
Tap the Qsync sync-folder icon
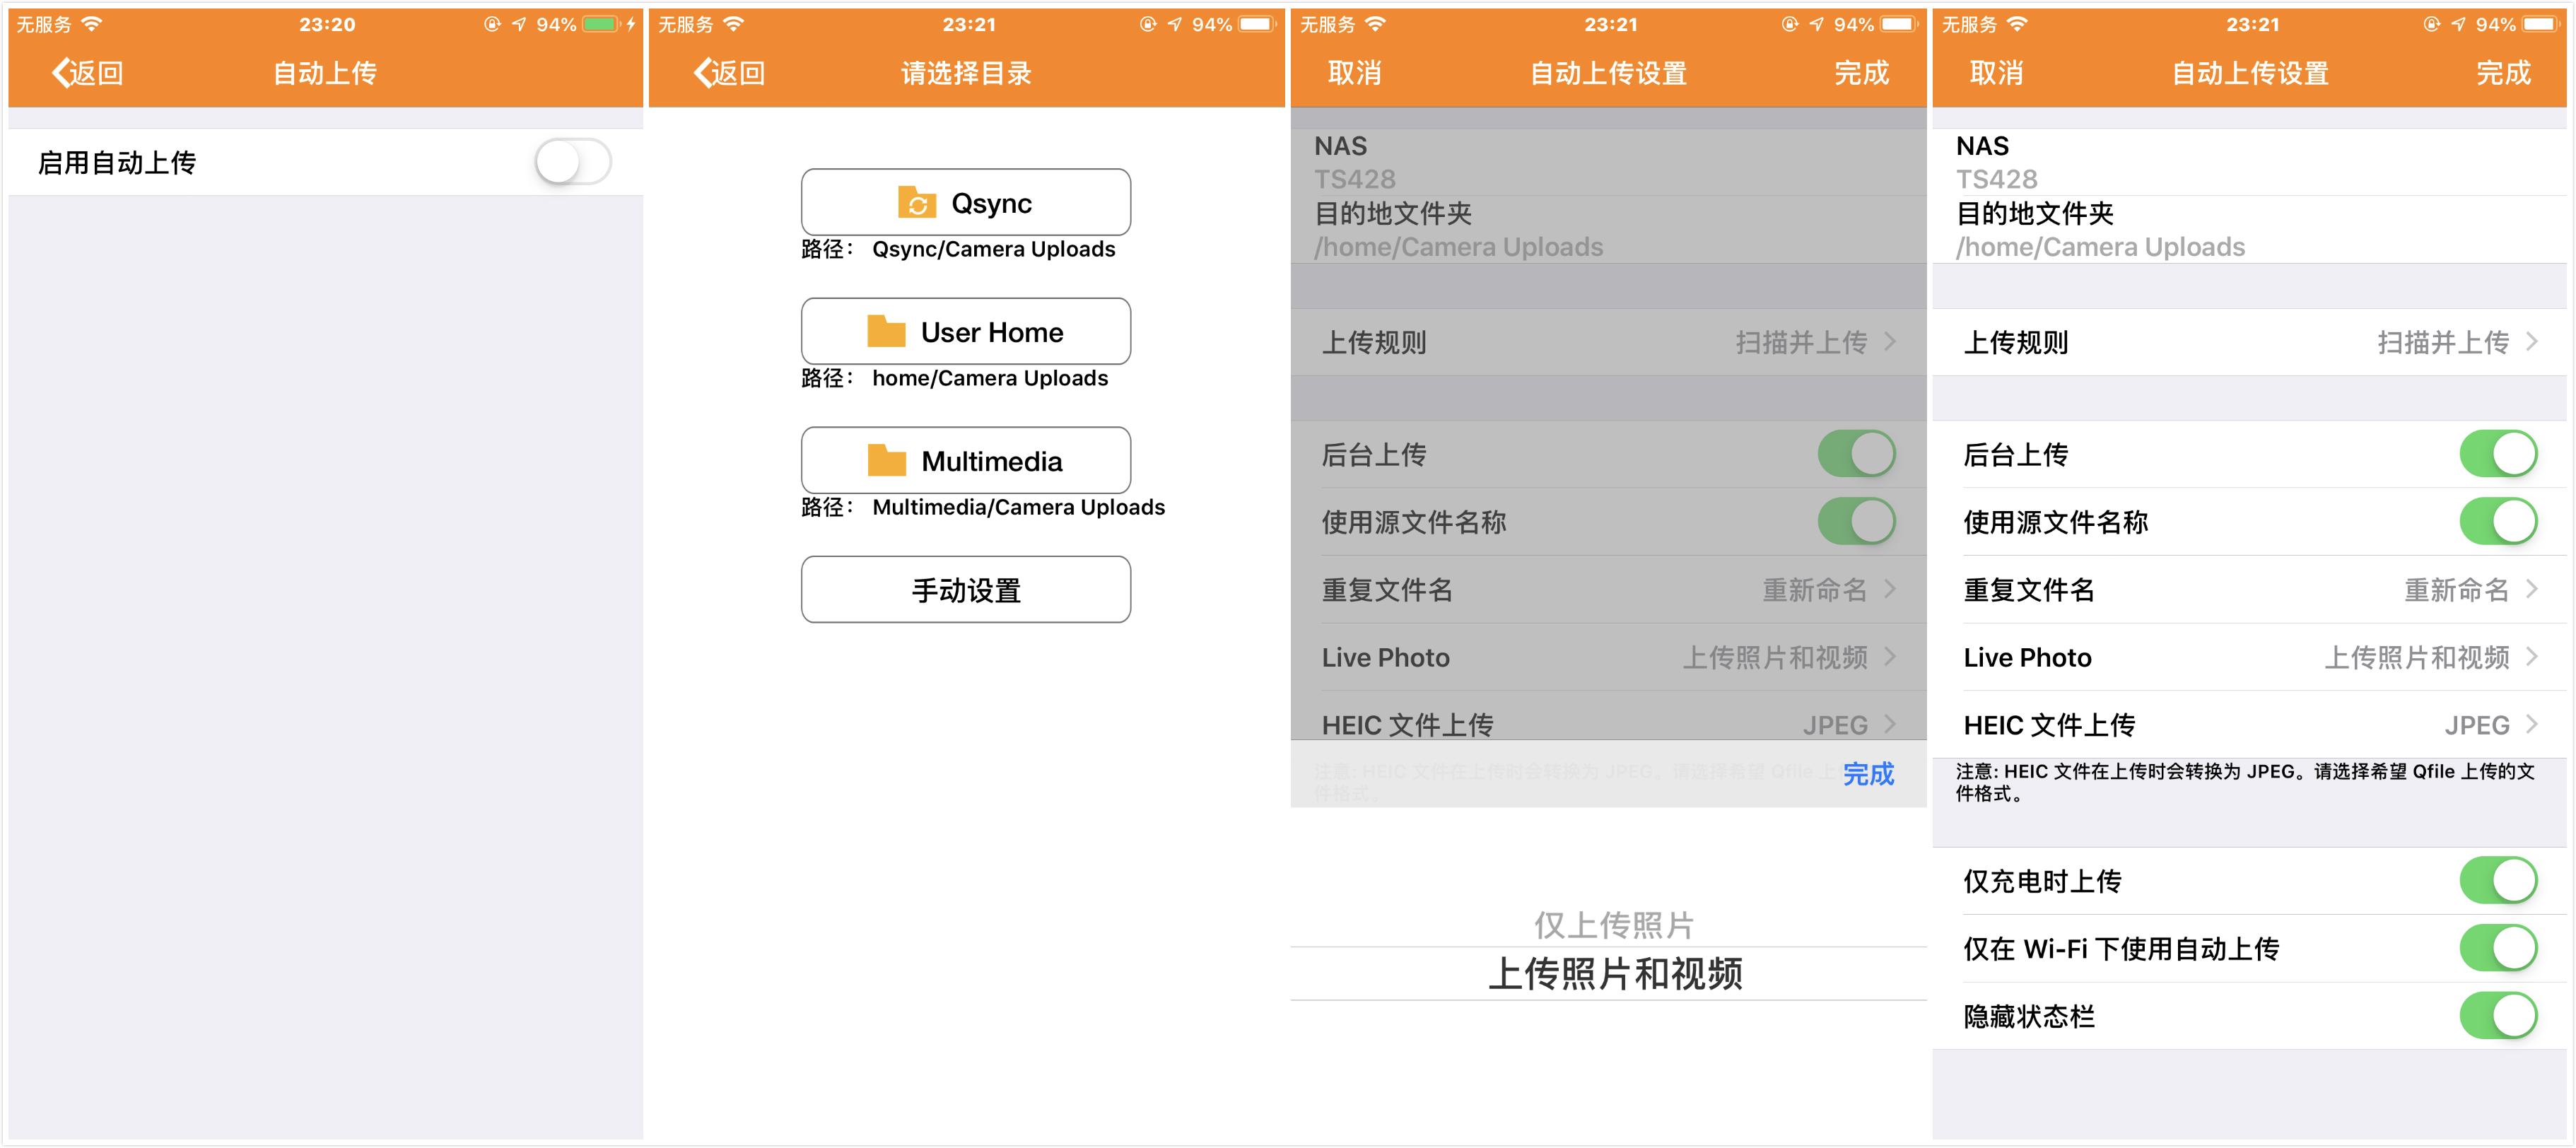[x=918, y=203]
